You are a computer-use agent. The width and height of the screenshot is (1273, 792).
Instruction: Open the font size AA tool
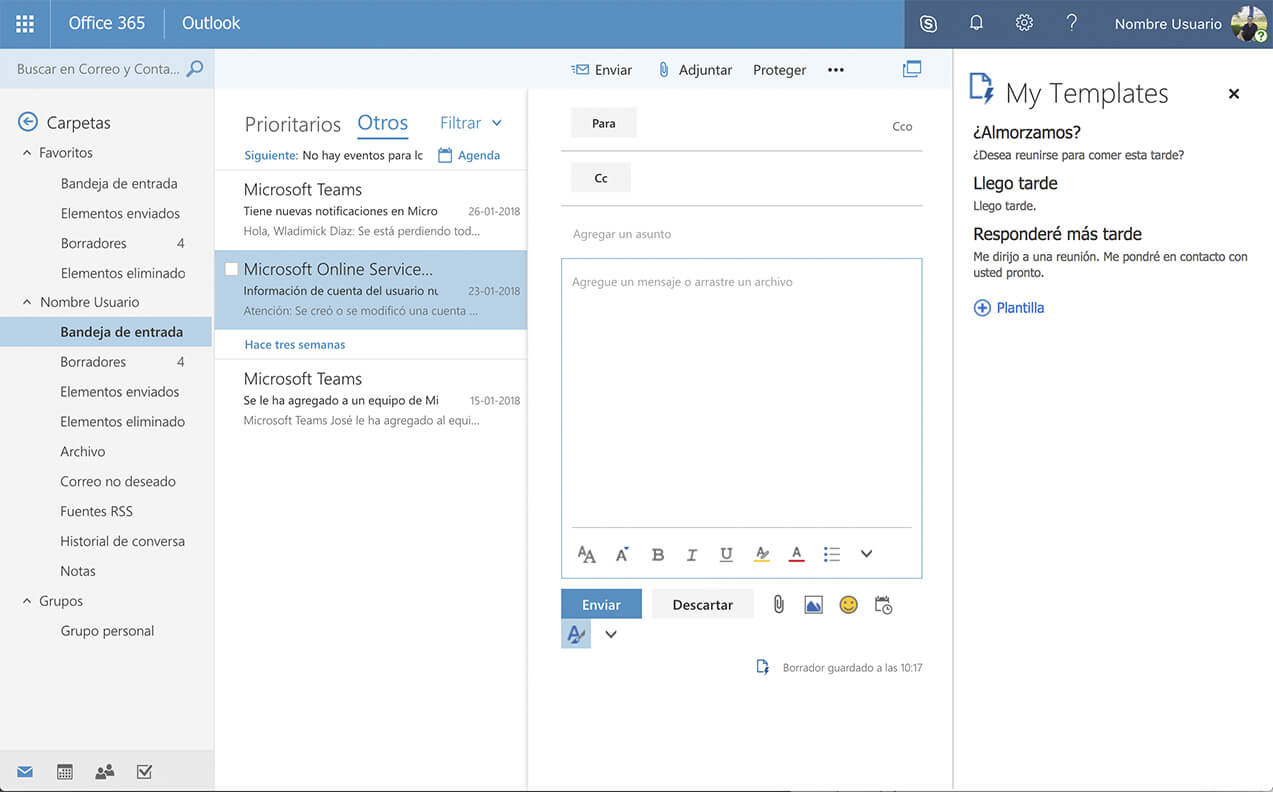coord(587,554)
